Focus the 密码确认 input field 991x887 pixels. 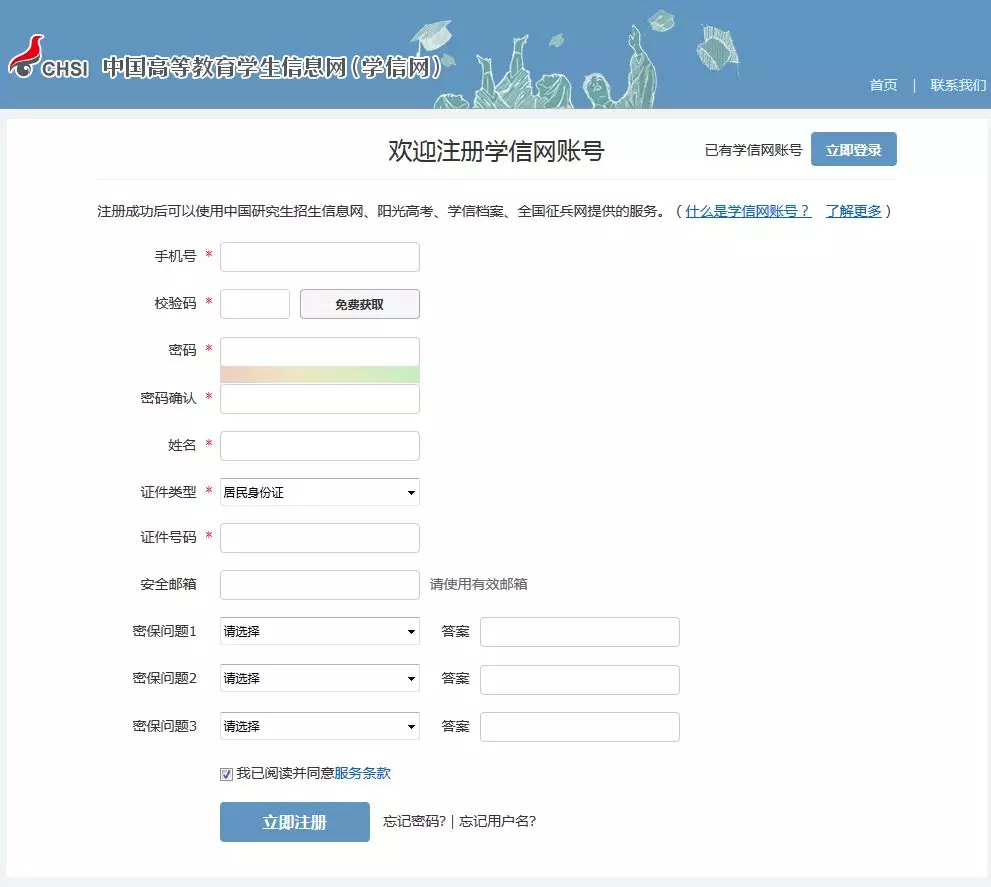pyautogui.click(x=320, y=399)
